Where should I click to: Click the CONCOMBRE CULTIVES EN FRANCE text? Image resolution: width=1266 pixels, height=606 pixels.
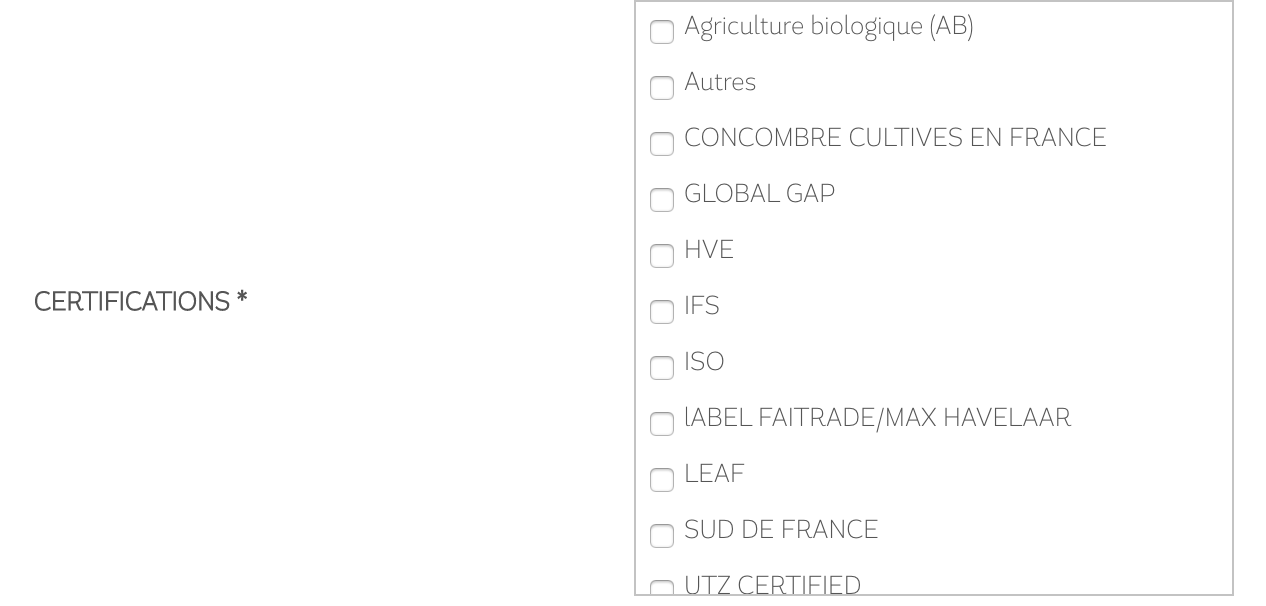click(895, 138)
